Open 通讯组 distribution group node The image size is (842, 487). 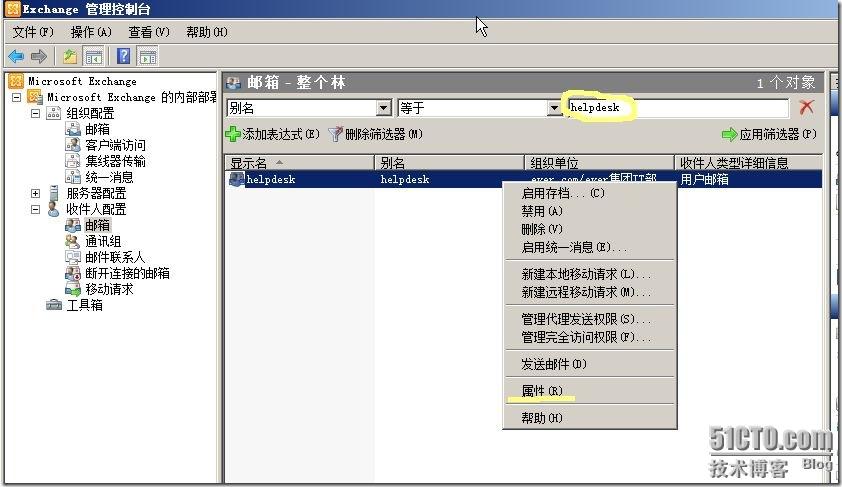(102, 241)
